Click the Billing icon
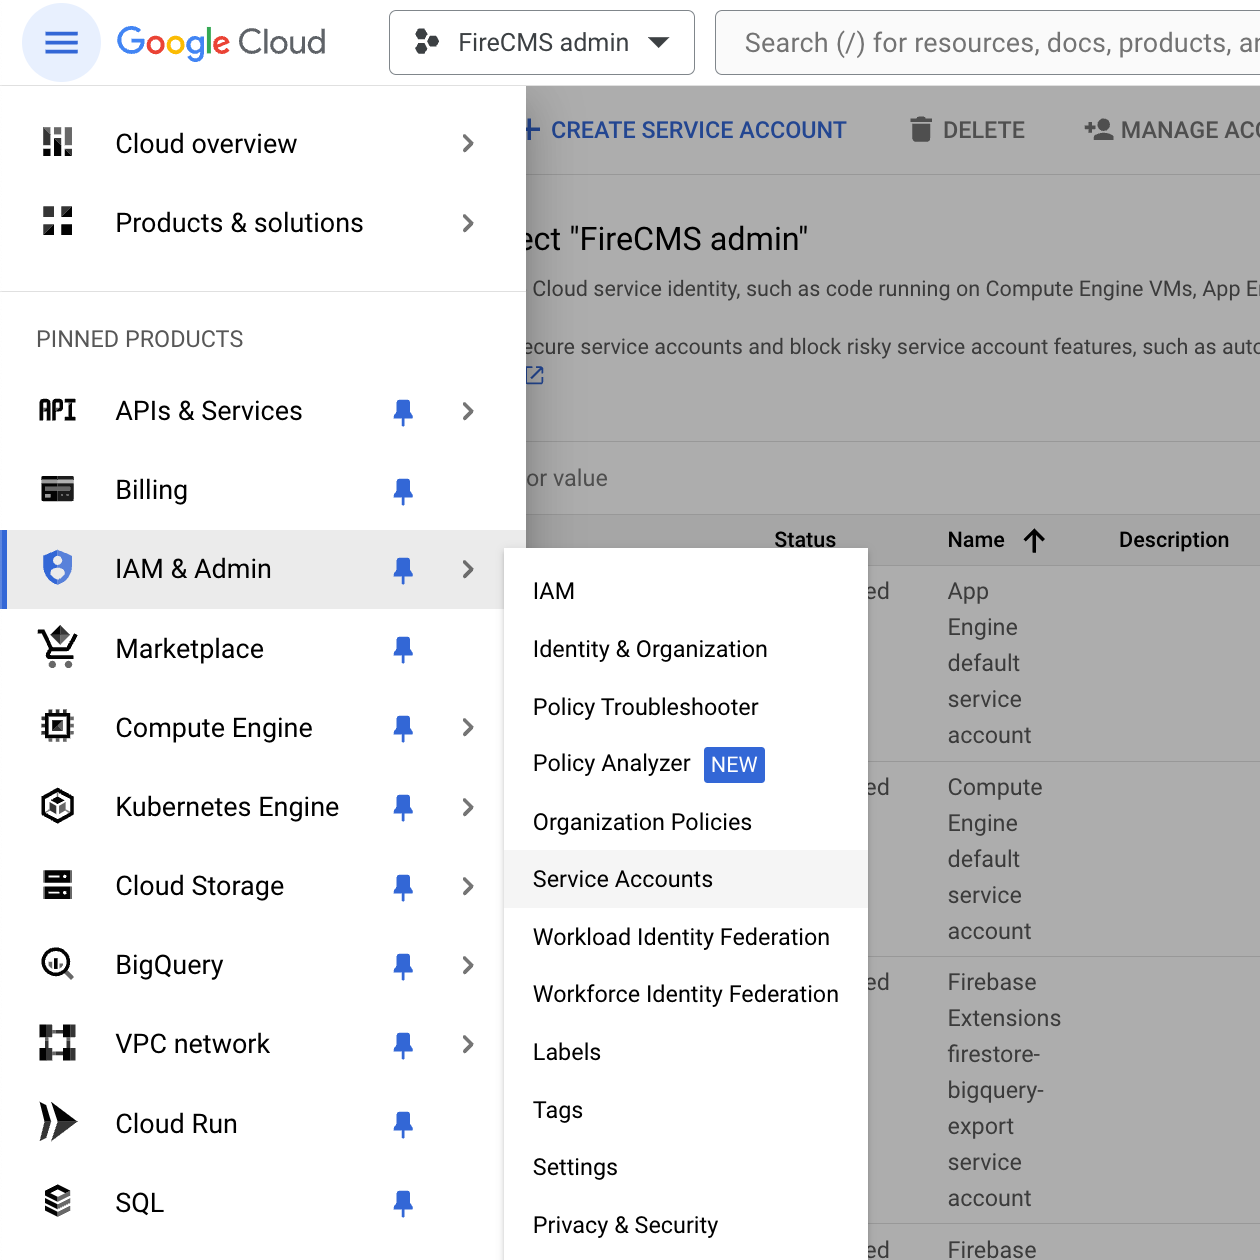This screenshot has height=1260, width=1260. point(57,489)
